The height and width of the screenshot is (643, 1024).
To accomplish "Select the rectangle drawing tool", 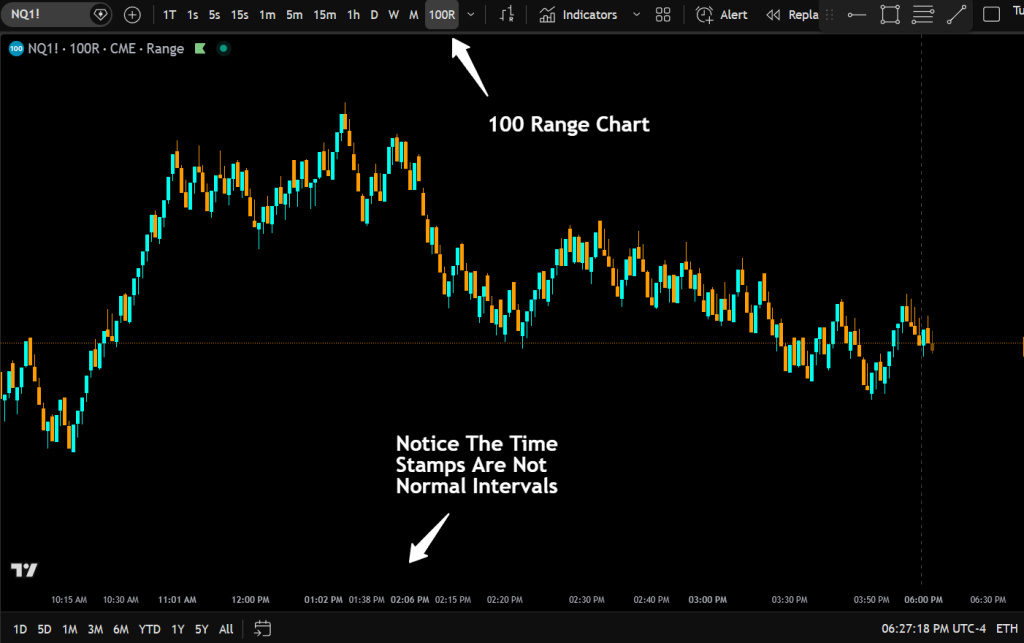I will pos(890,14).
